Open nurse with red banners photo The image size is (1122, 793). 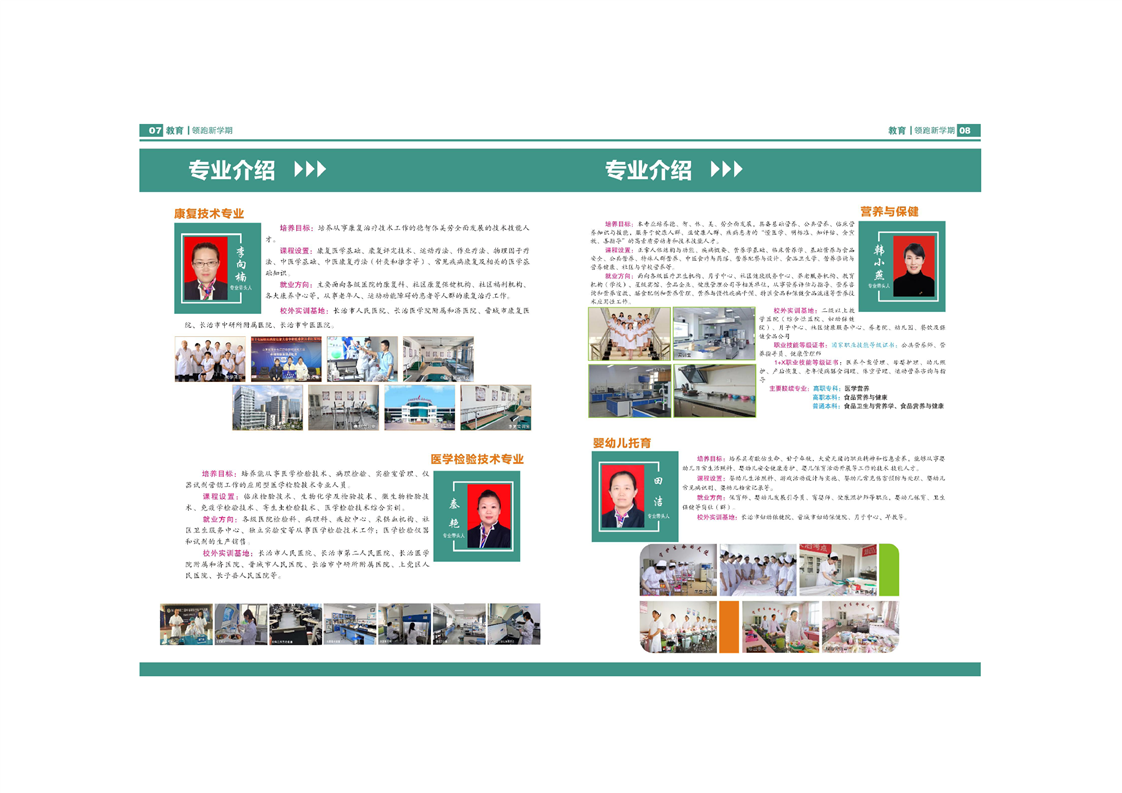838,570
